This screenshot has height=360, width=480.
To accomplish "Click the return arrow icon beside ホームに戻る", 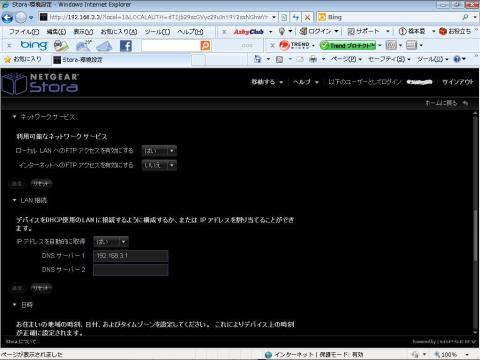I will pos(466,103).
